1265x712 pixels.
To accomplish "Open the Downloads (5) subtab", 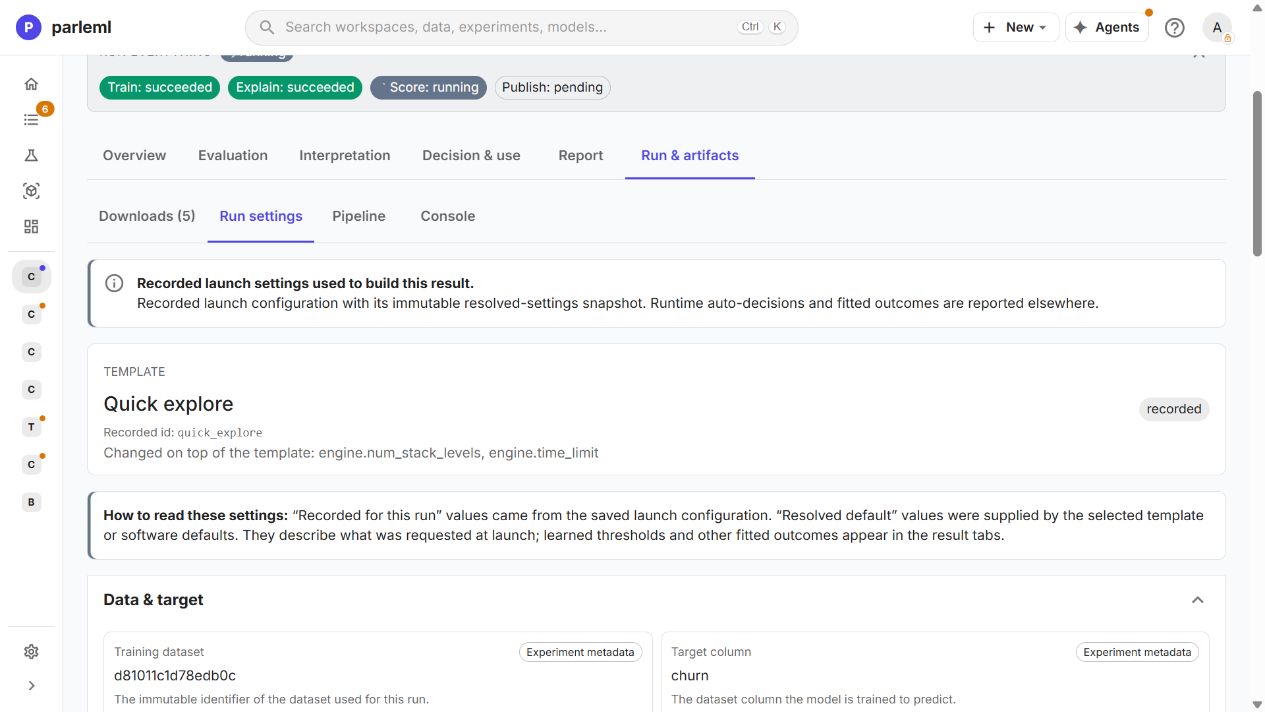I will [147, 216].
